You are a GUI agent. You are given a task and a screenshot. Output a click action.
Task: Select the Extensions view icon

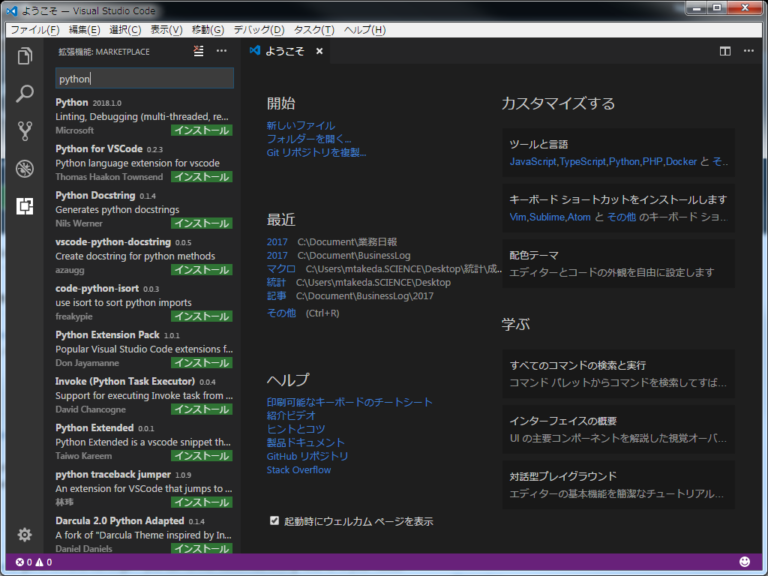click(x=24, y=206)
